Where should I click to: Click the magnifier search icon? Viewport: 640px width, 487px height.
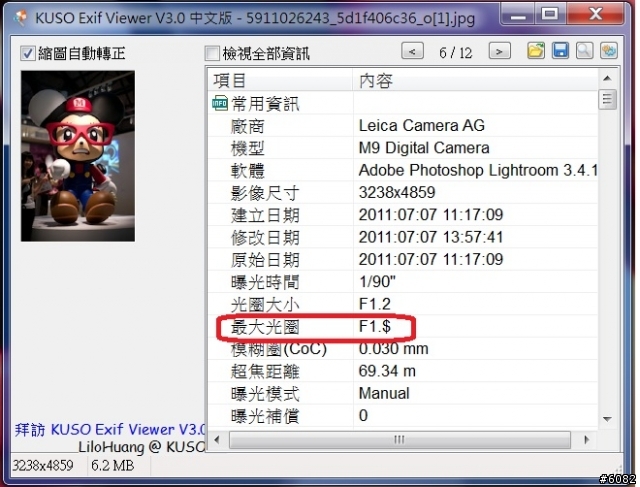(584, 51)
